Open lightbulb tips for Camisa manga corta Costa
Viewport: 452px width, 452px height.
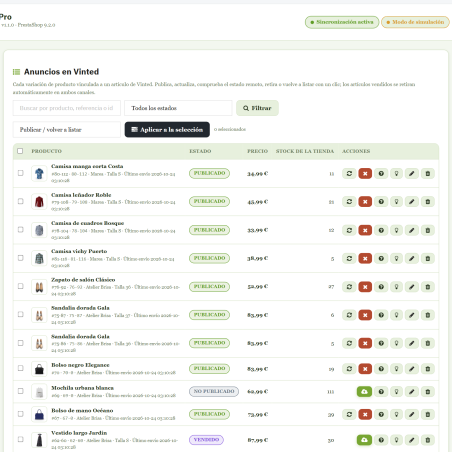pyautogui.click(x=396, y=173)
